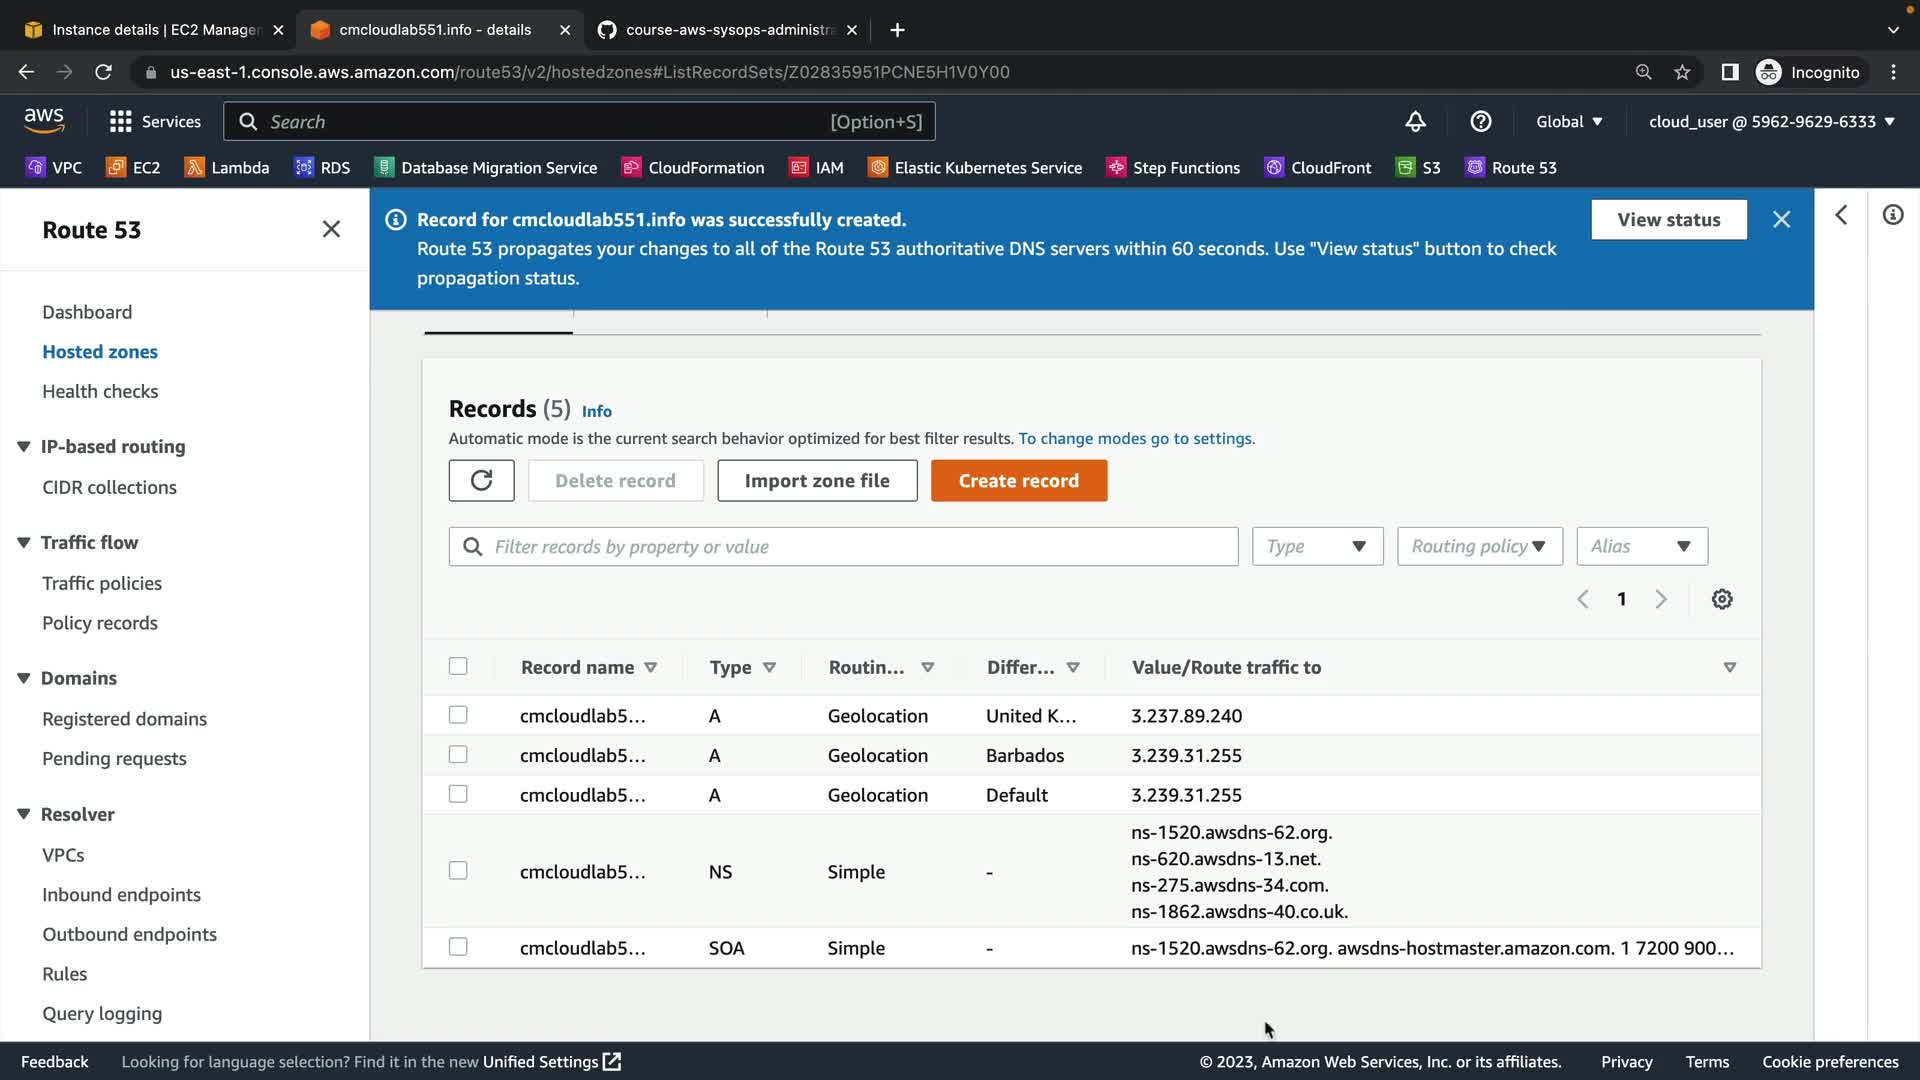Screen dimensions: 1920x1080
Task: Toggle the select-all records header checkbox
Action: [458, 667]
